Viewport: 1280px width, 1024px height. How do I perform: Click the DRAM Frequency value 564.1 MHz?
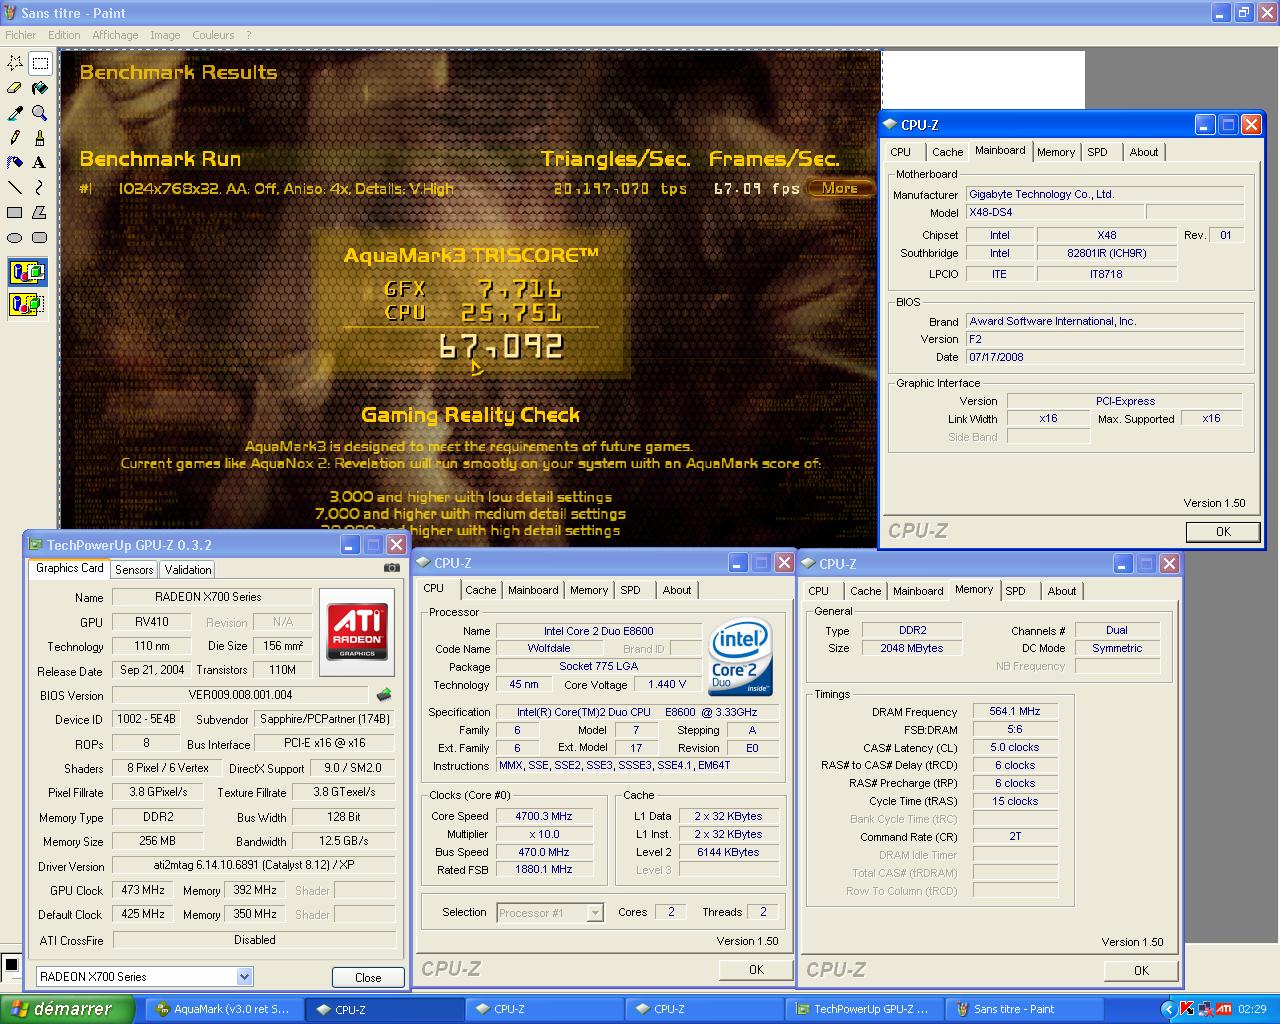pyautogui.click(x=1015, y=711)
